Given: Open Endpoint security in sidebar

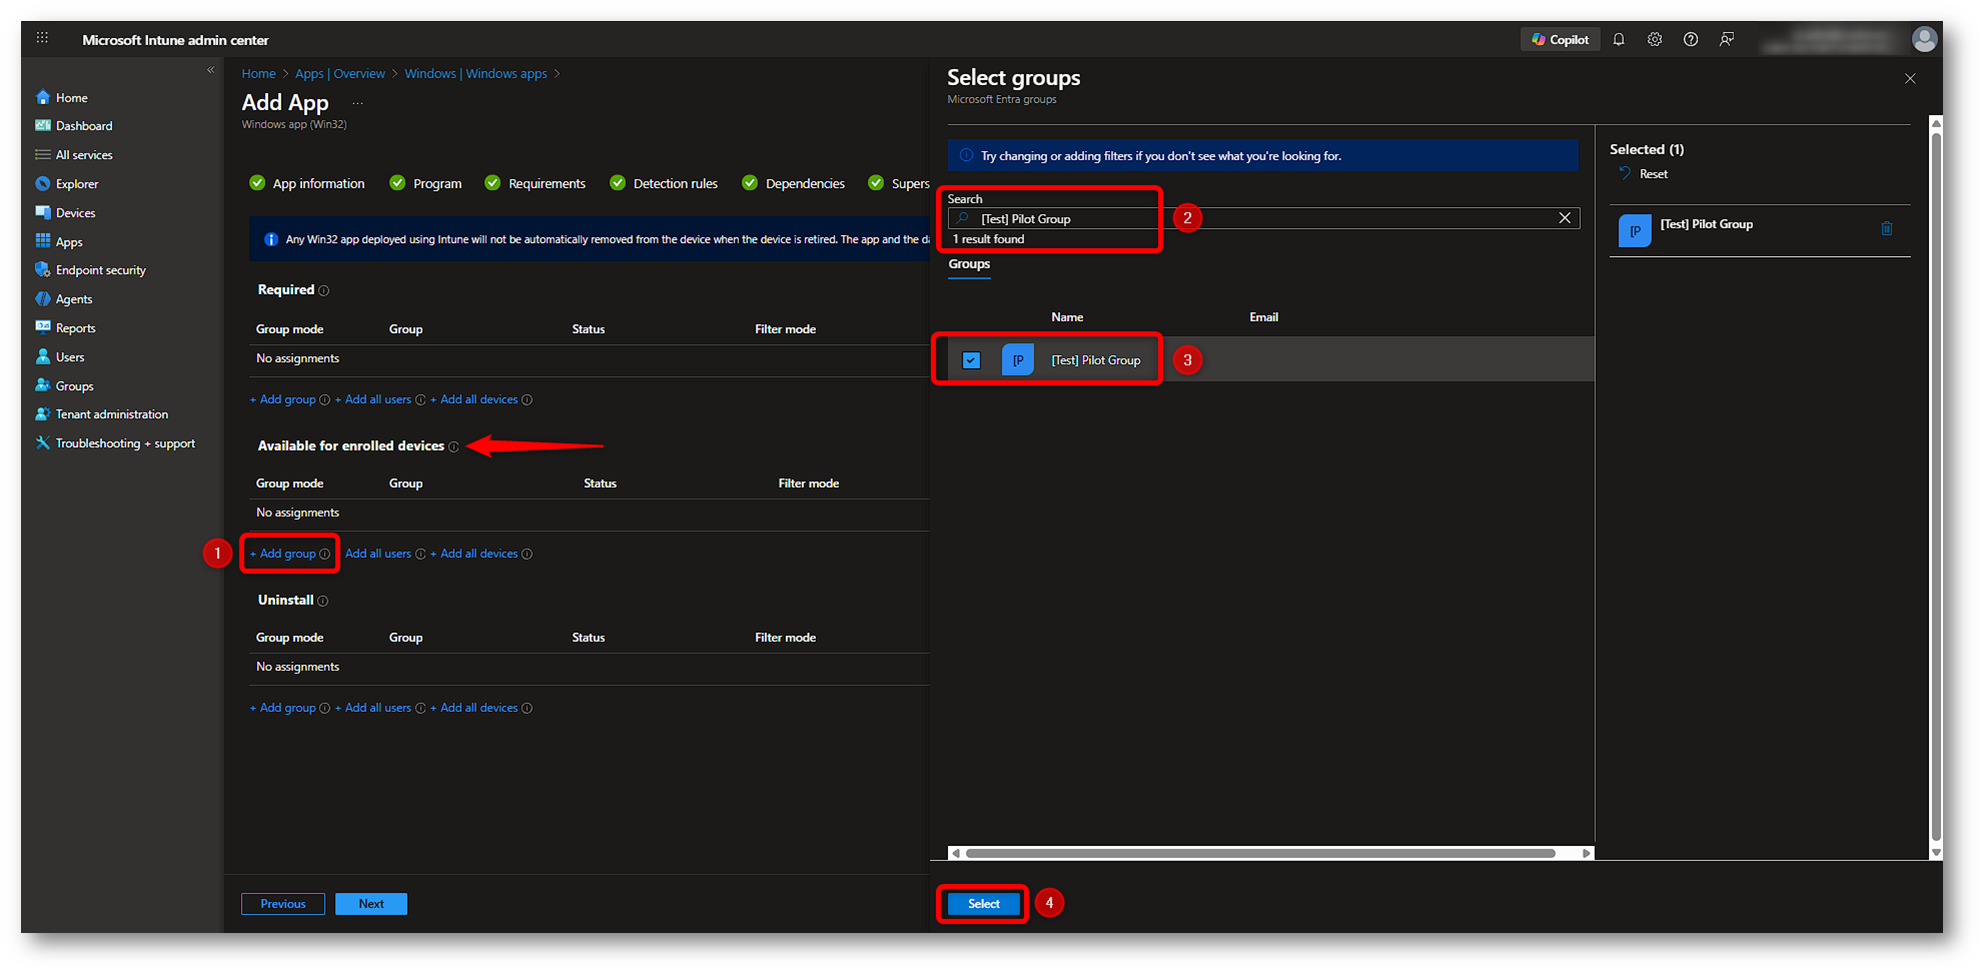Looking at the screenshot, I should [x=100, y=270].
